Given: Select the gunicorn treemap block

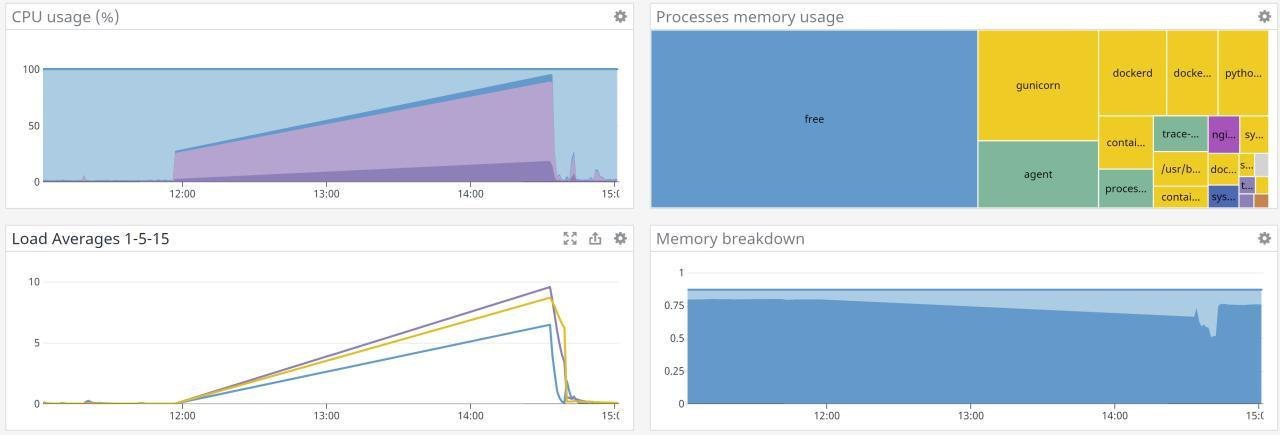Looking at the screenshot, I should coord(1038,85).
